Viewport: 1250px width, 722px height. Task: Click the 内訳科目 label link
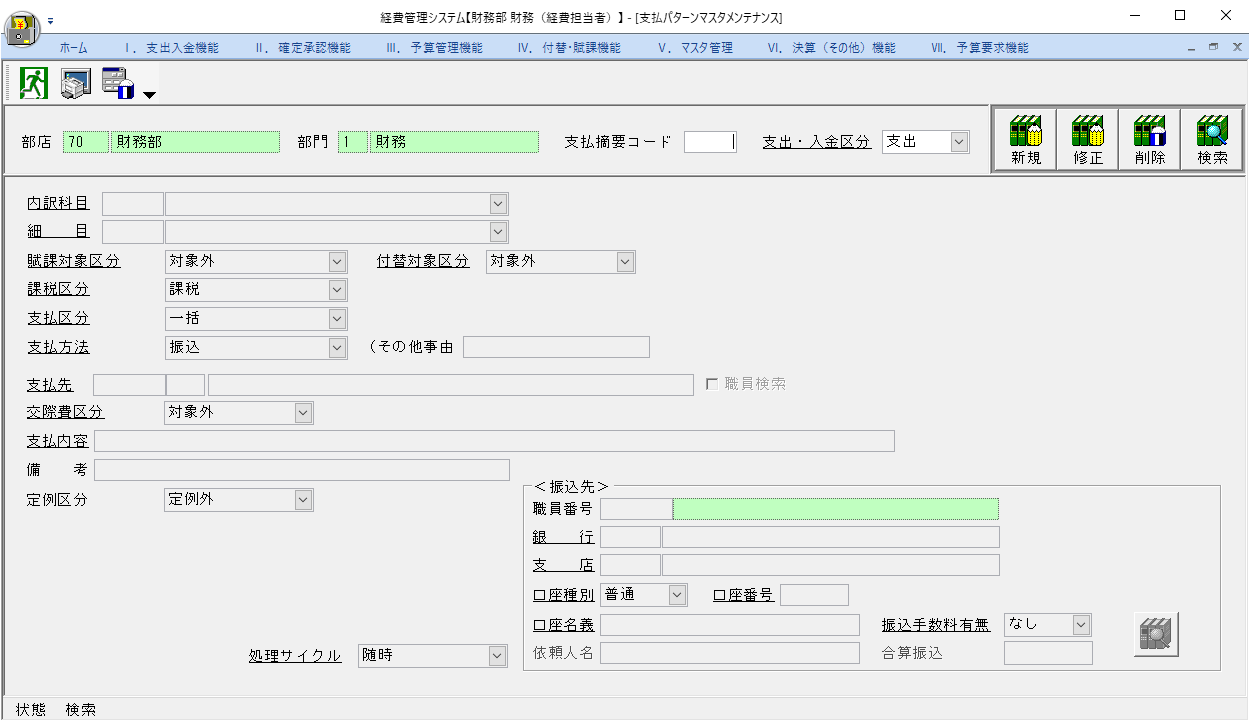pos(58,203)
